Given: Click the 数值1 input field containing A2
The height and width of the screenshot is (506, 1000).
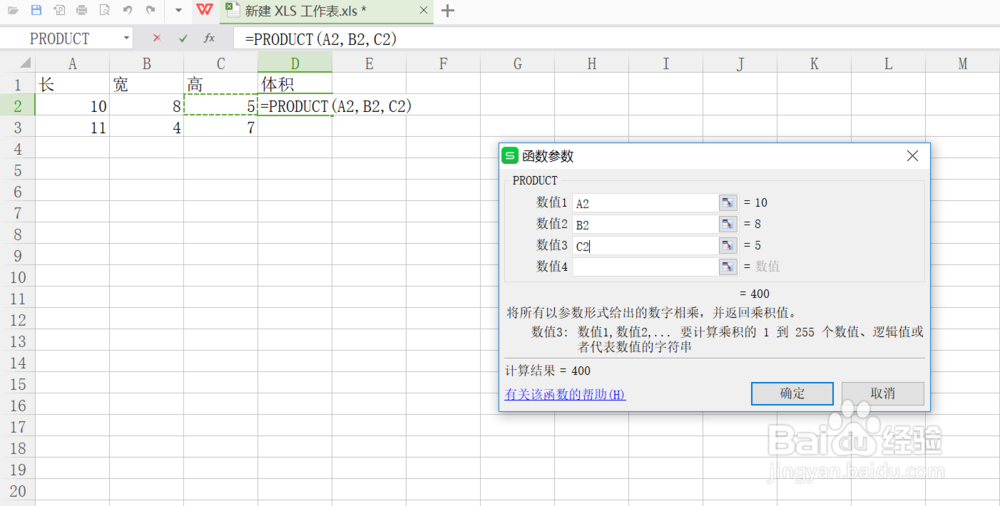Looking at the screenshot, I should [645, 203].
